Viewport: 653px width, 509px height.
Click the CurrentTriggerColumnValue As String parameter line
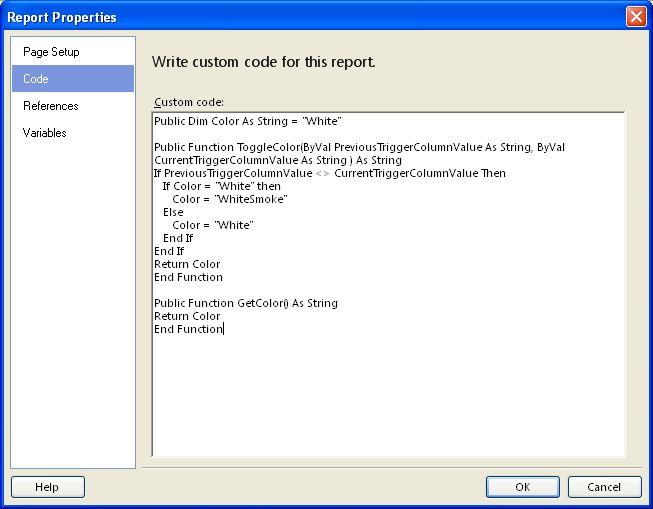[x=277, y=160]
